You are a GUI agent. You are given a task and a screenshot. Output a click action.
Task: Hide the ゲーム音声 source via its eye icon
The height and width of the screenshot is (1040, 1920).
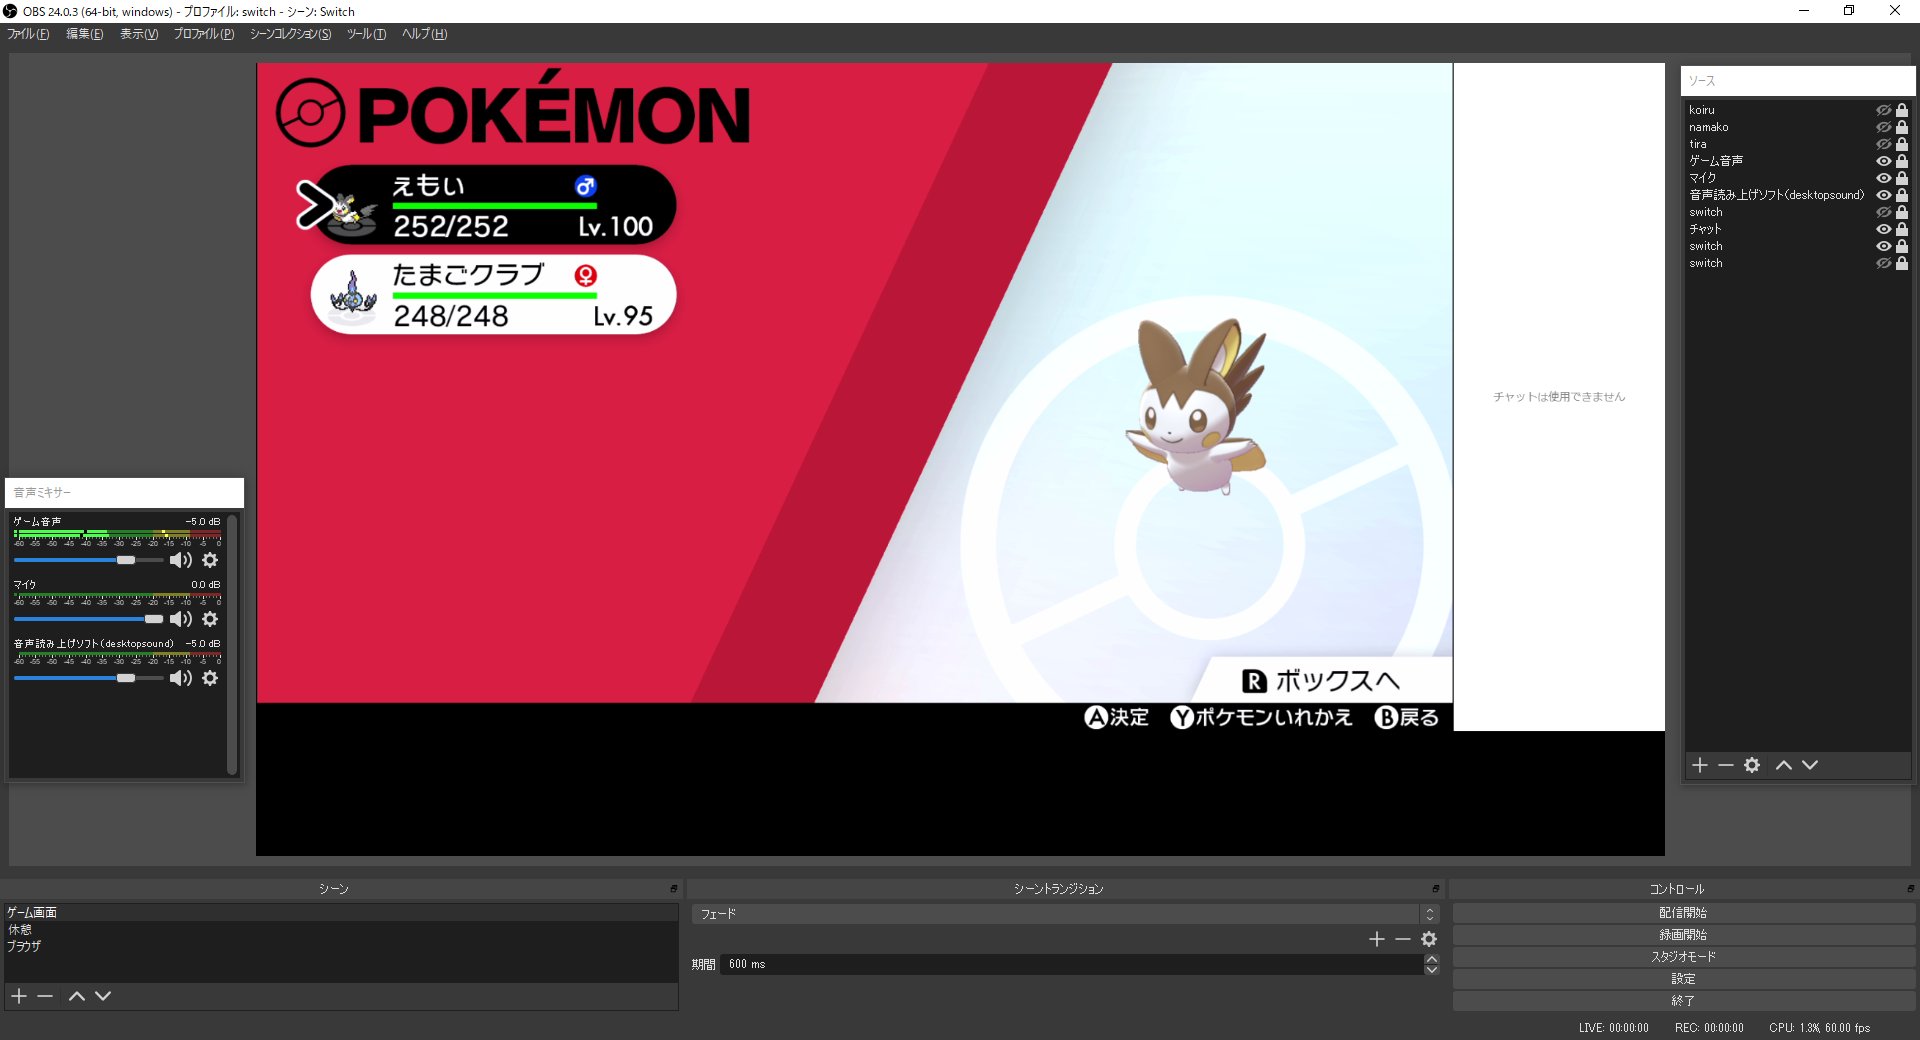coord(1883,161)
